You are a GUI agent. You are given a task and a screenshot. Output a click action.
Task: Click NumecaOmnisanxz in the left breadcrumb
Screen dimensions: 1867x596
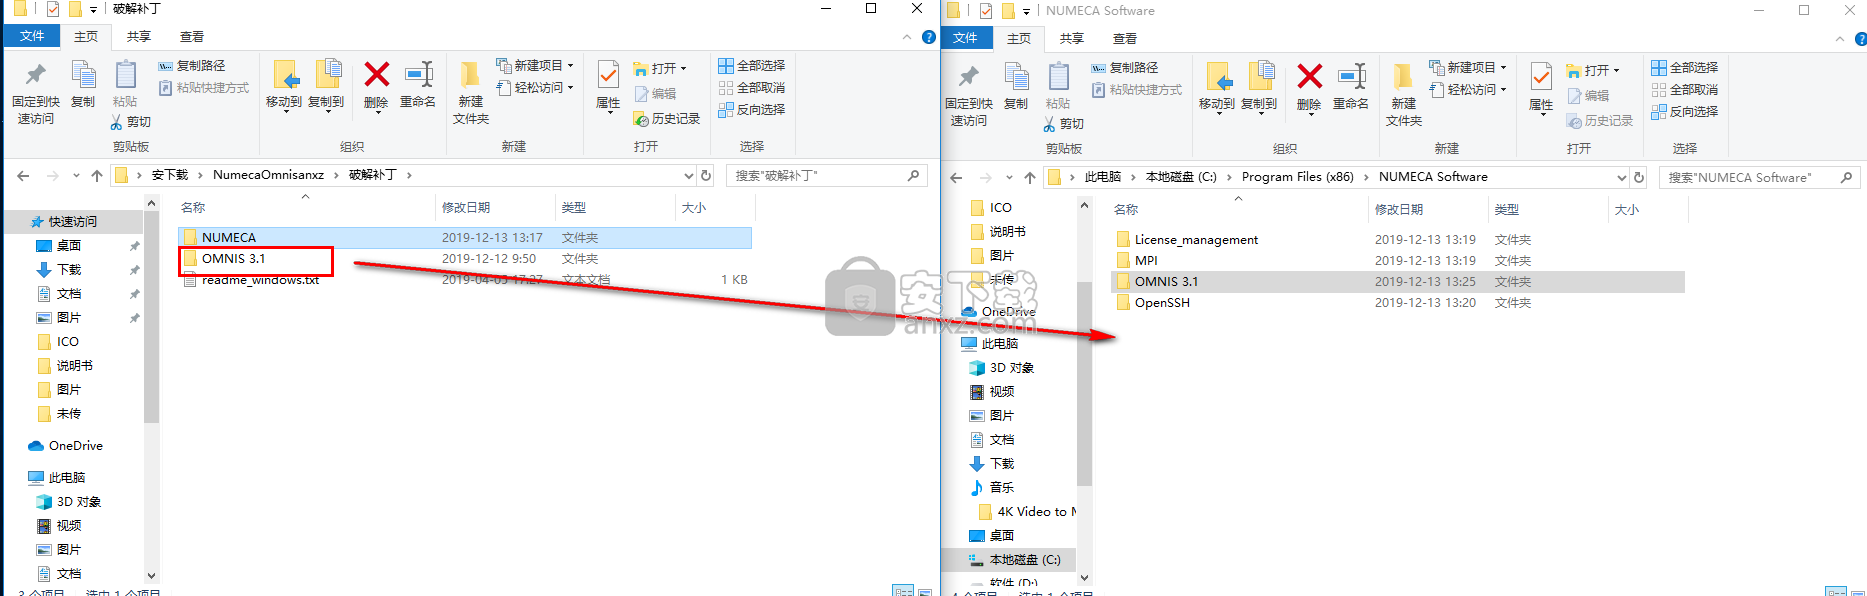268,175
